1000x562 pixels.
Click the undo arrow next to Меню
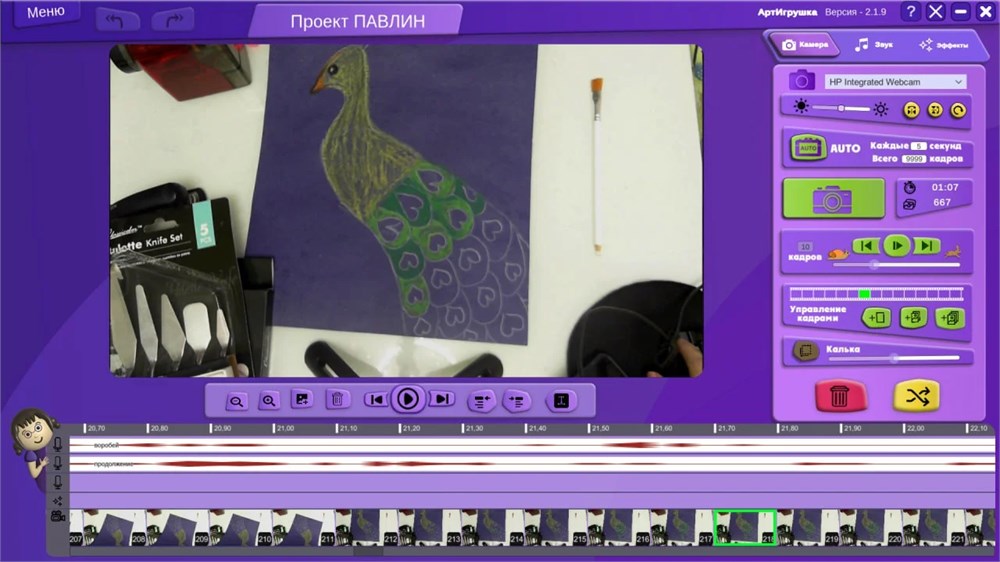click(x=118, y=18)
